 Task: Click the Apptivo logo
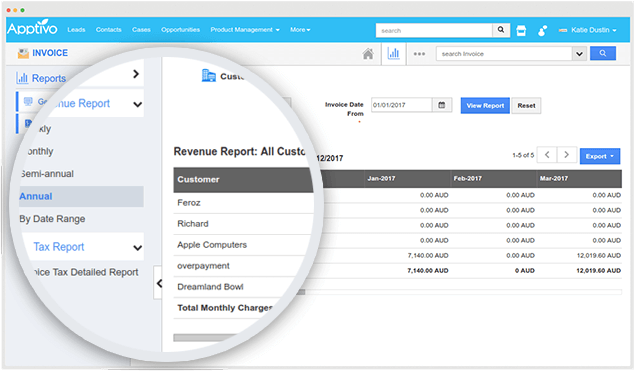(x=32, y=28)
